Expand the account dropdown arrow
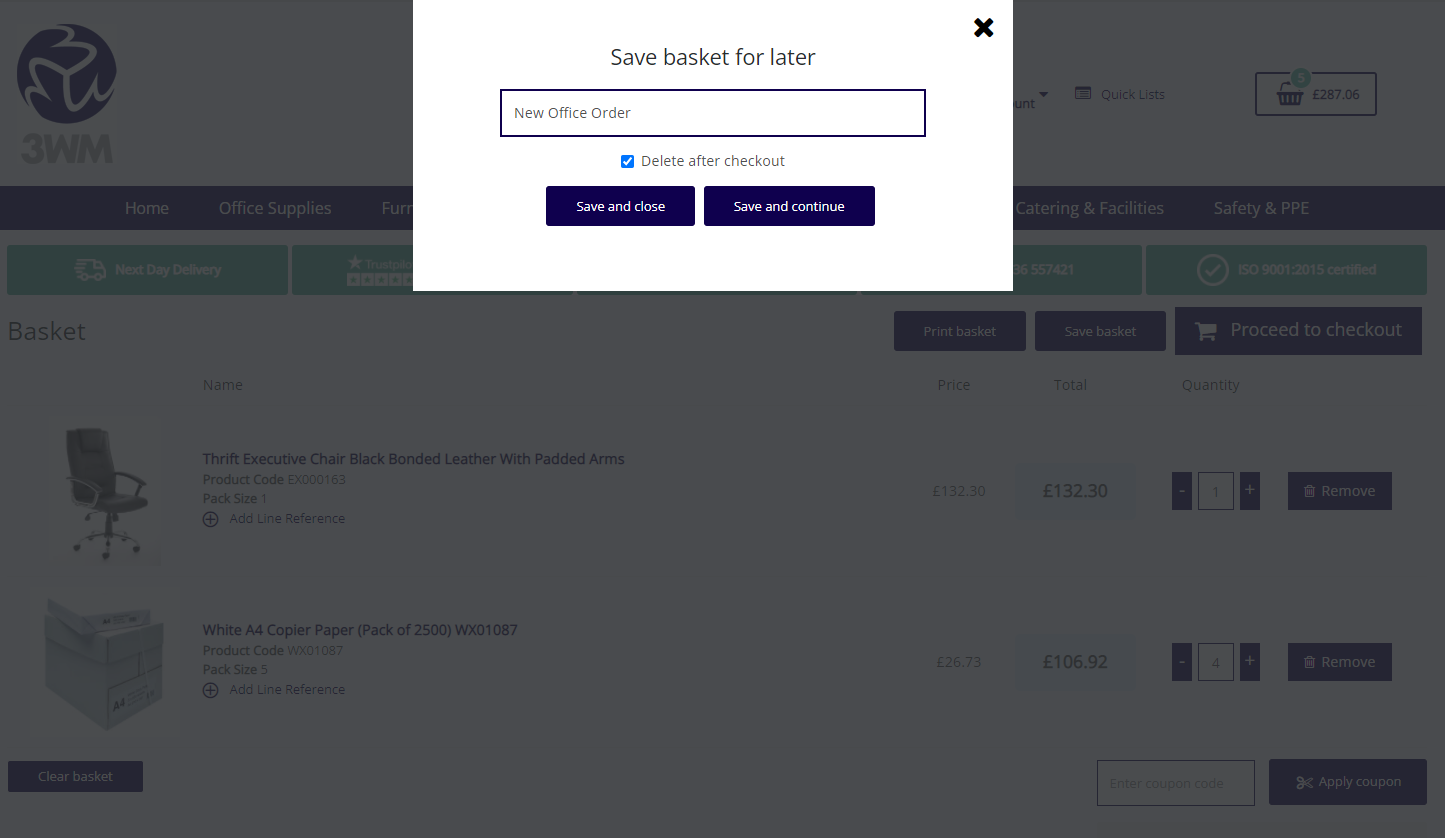Image resolution: width=1445 pixels, height=838 pixels. pos(1043,95)
